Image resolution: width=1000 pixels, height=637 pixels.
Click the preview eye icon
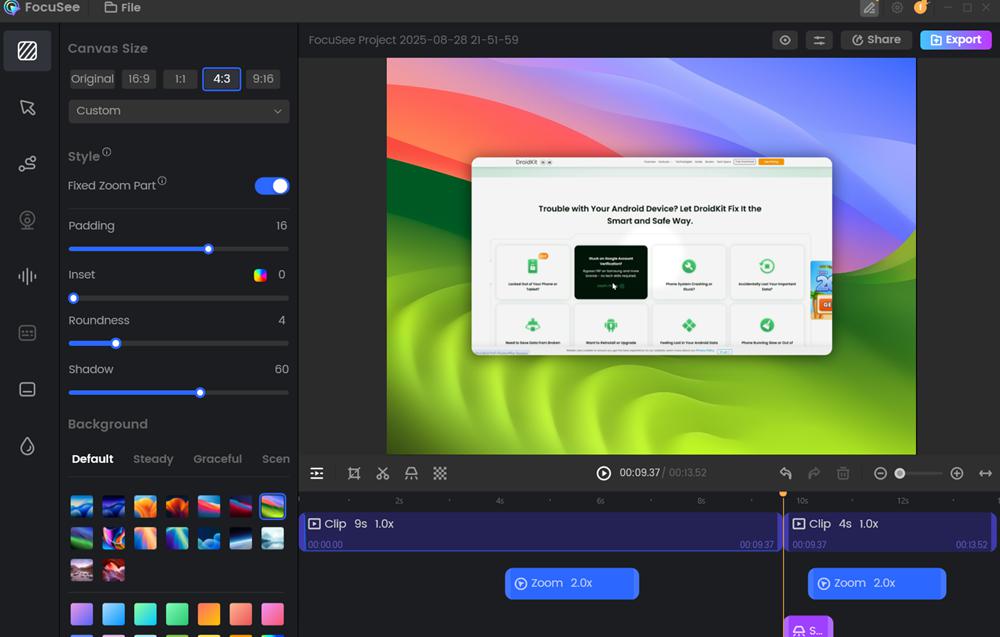(x=785, y=40)
